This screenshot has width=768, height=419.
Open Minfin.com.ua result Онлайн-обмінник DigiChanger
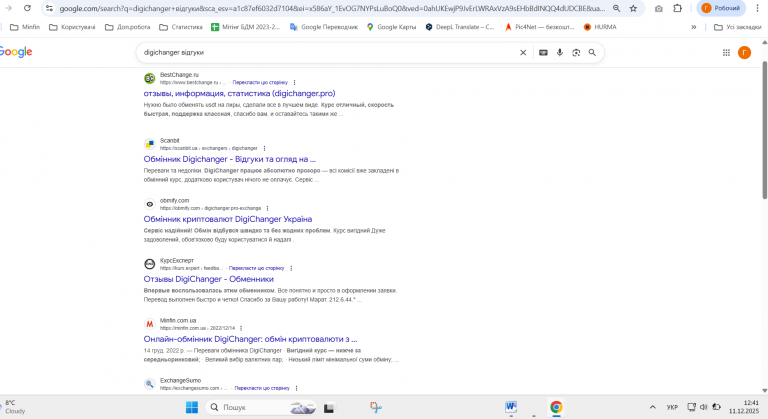coord(250,339)
